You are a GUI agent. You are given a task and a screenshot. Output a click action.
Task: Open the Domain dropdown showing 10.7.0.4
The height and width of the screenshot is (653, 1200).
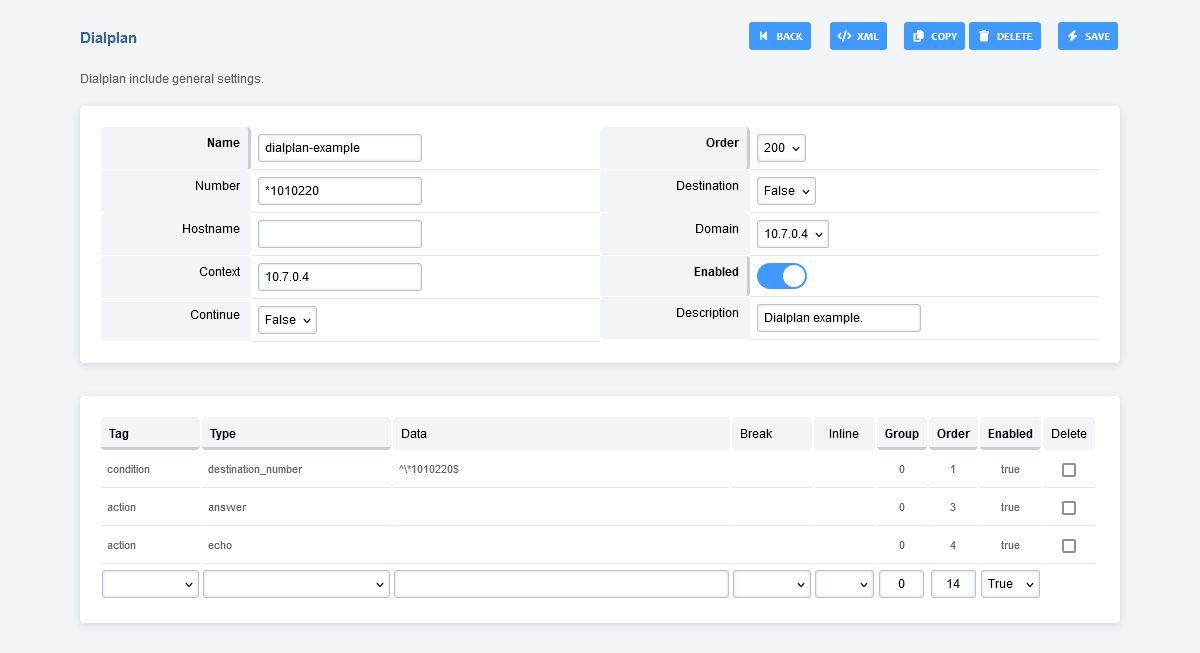click(792, 234)
